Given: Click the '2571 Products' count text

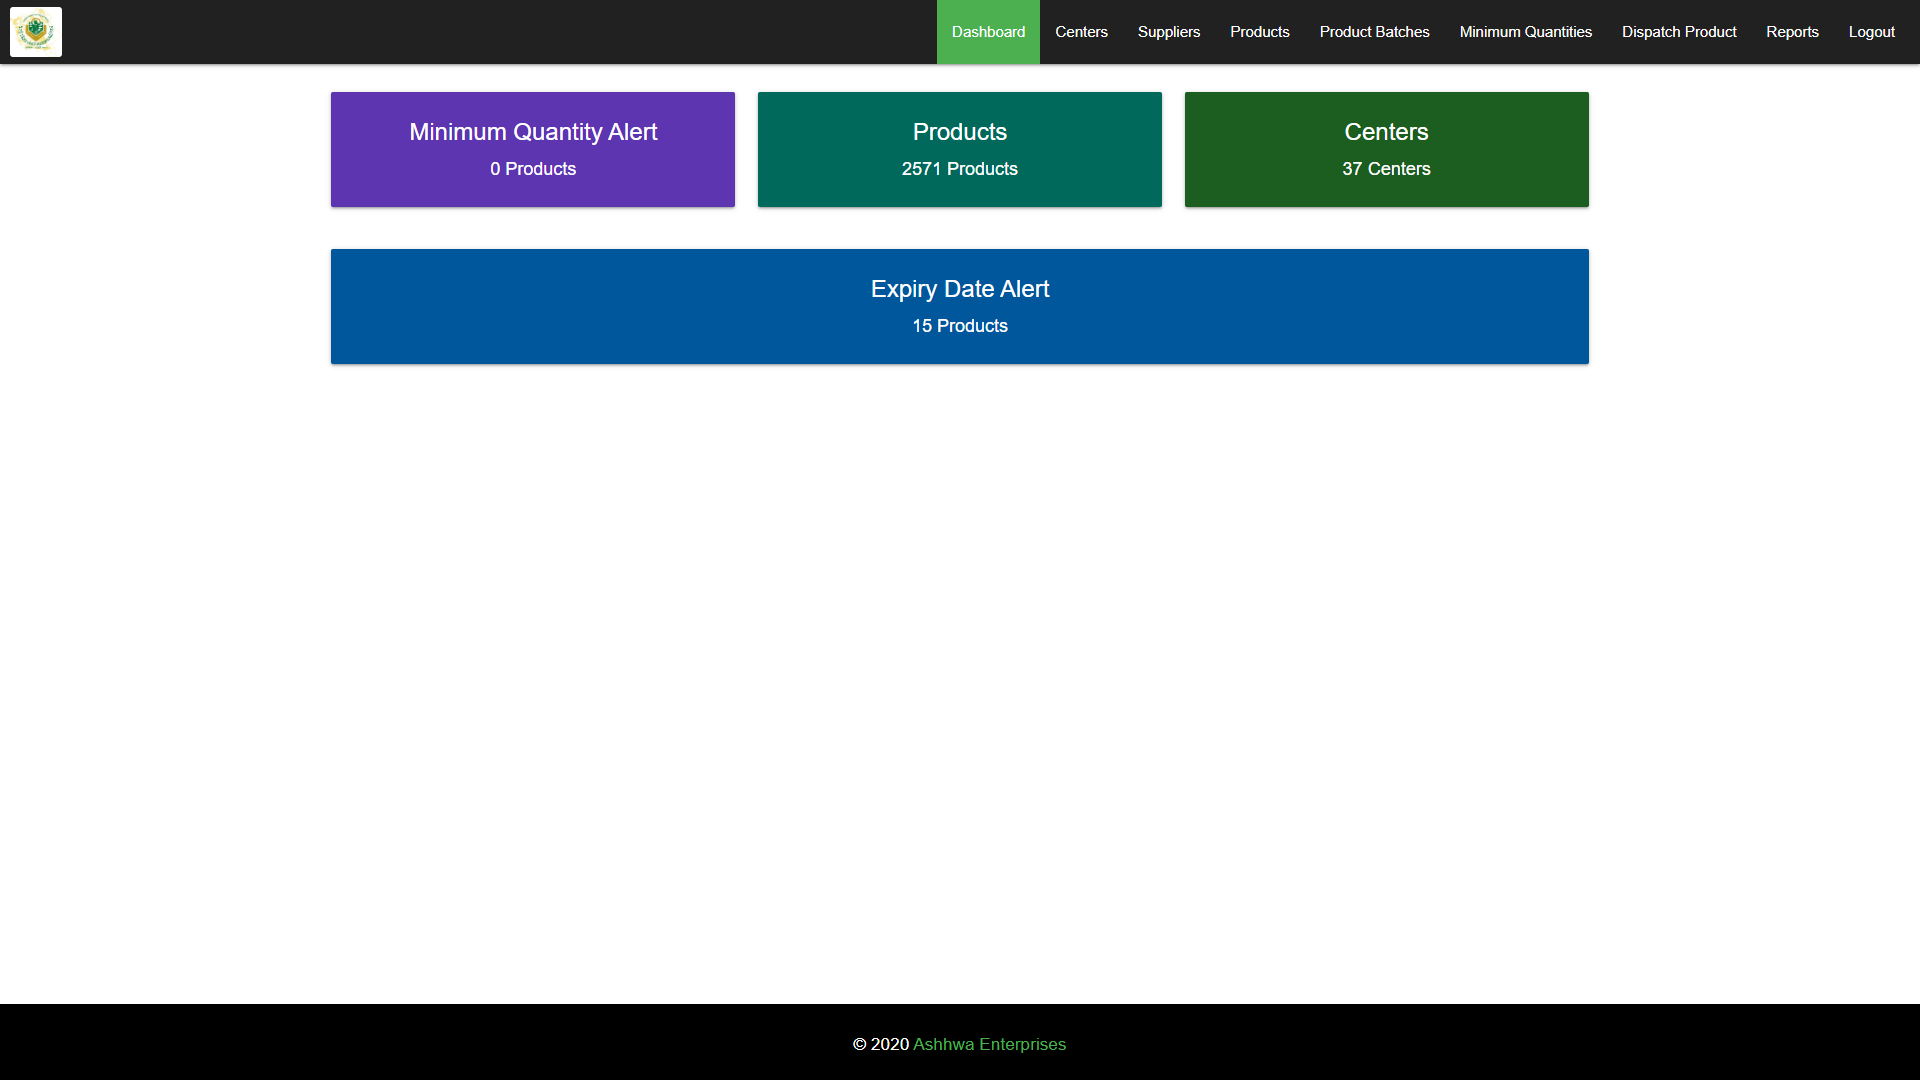Looking at the screenshot, I should 959,169.
